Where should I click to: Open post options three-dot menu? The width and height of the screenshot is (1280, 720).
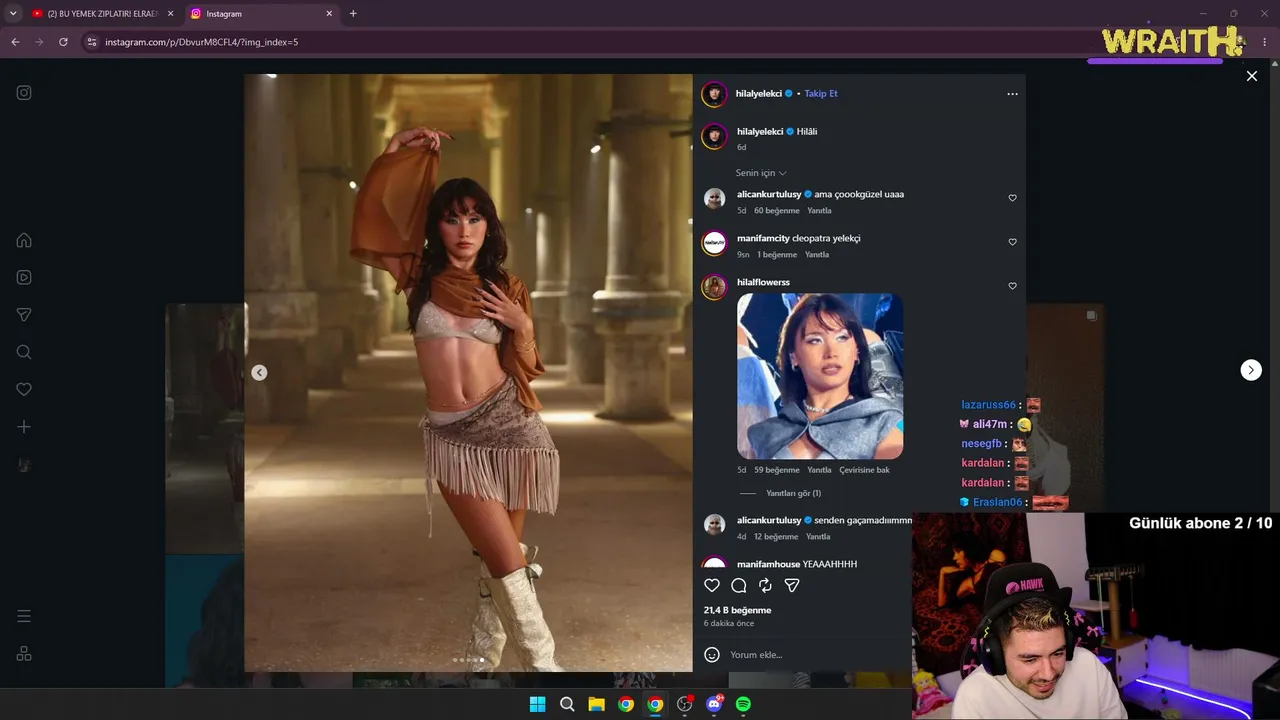click(1012, 94)
